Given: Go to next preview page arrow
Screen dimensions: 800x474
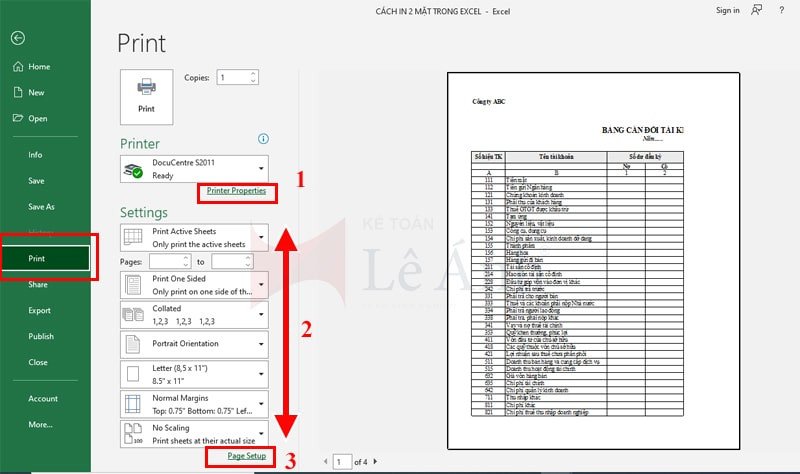Looking at the screenshot, I should pyautogui.click(x=376, y=461).
